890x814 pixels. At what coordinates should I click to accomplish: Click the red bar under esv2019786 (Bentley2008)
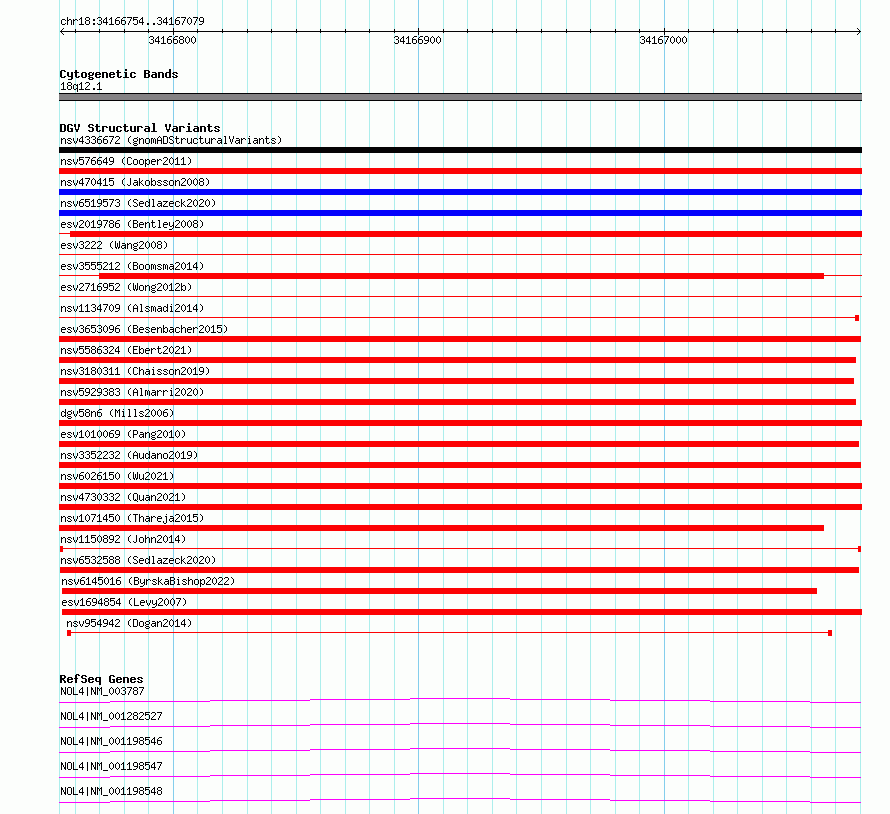pyautogui.click(x=465, y=234)
